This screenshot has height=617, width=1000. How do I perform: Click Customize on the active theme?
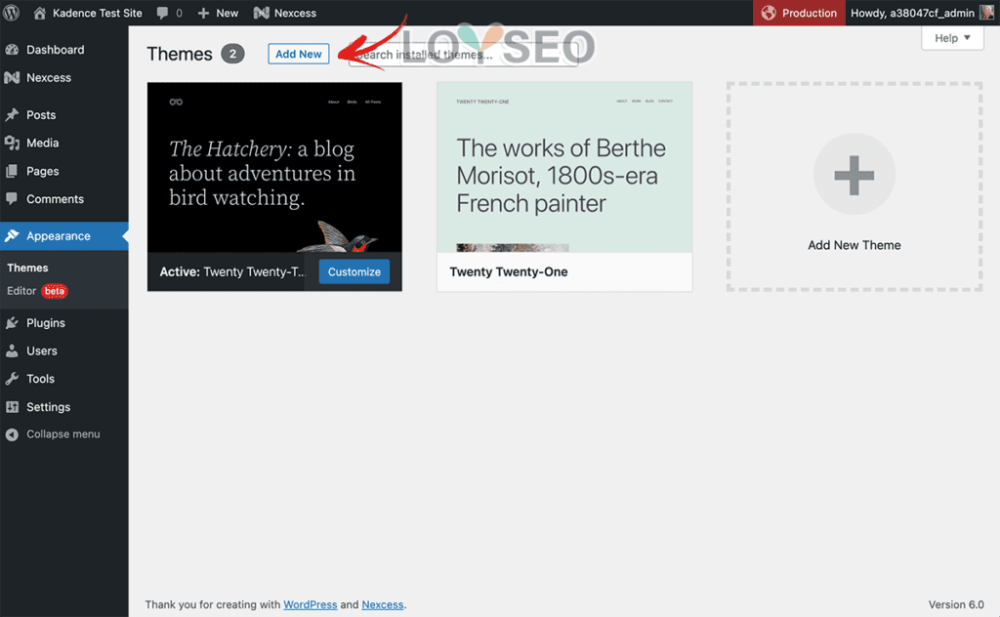(x=354, y=272)
